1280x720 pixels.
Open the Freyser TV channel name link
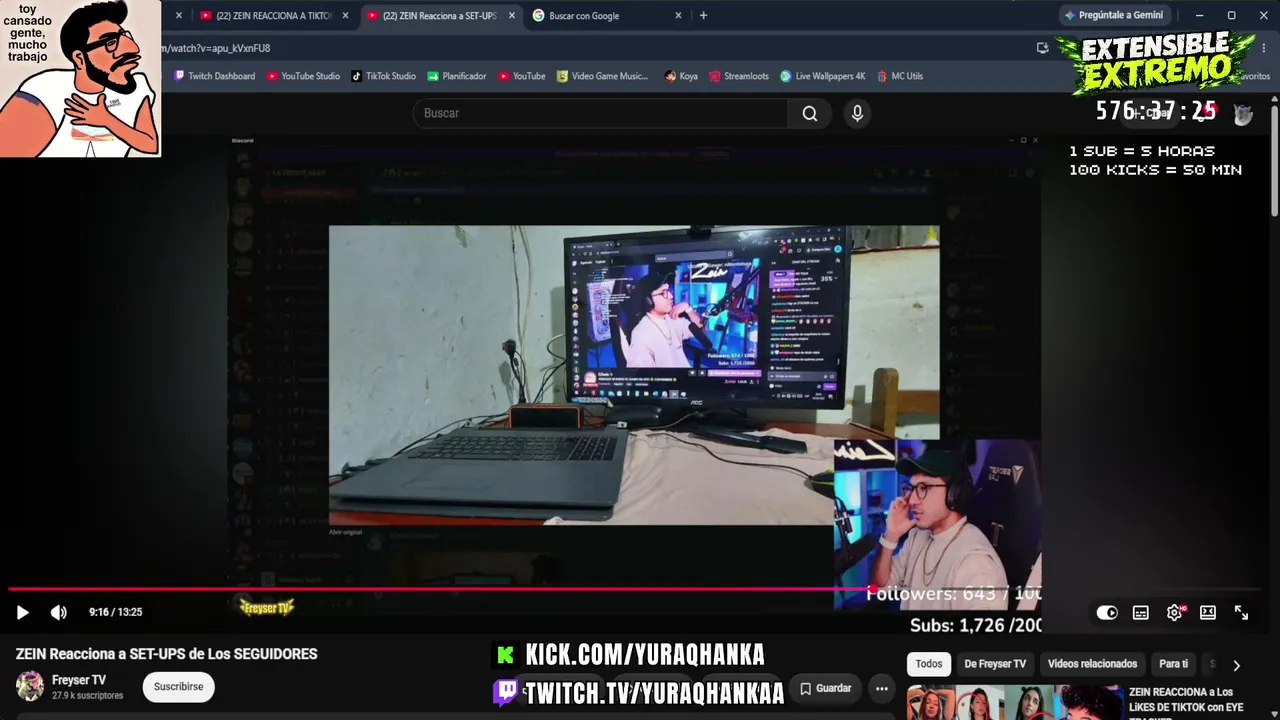coord(79,680)
